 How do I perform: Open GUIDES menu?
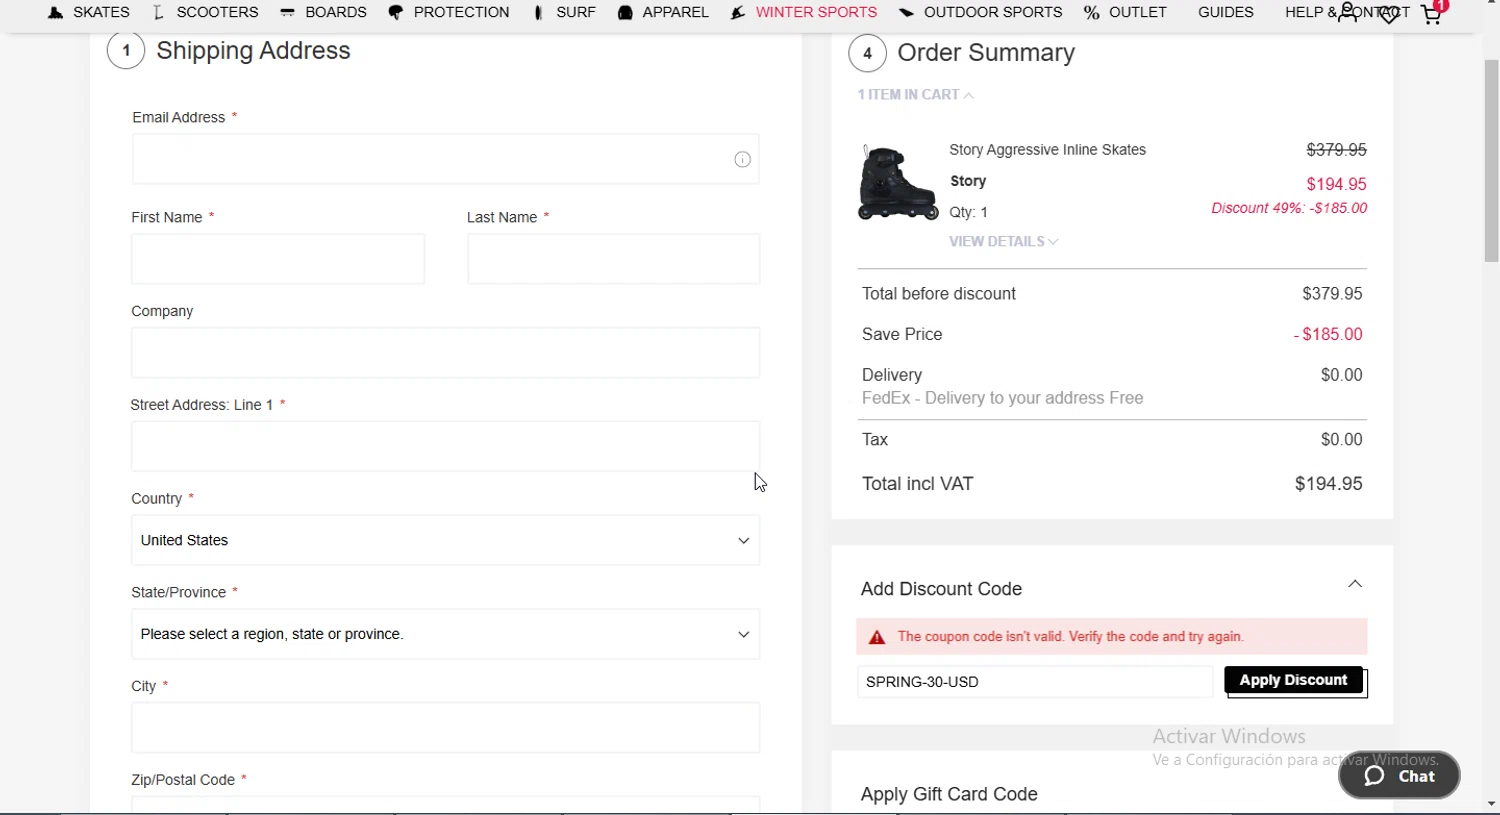click(x=1226, y=12)
